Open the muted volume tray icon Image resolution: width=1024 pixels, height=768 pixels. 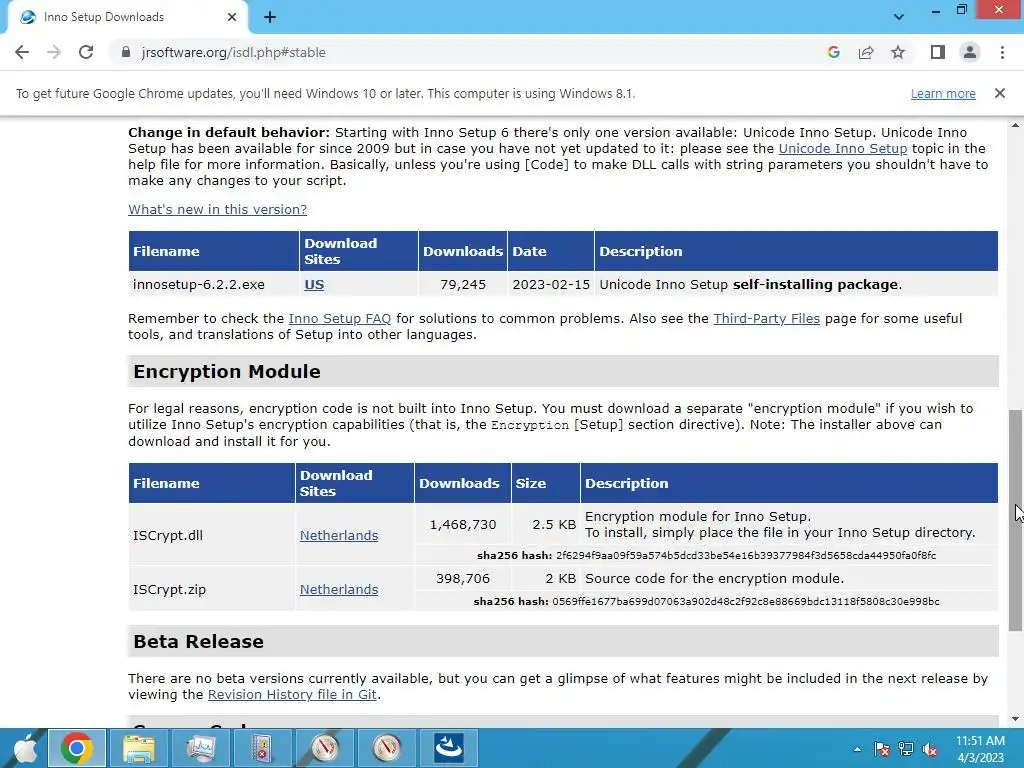pos(930,749)
